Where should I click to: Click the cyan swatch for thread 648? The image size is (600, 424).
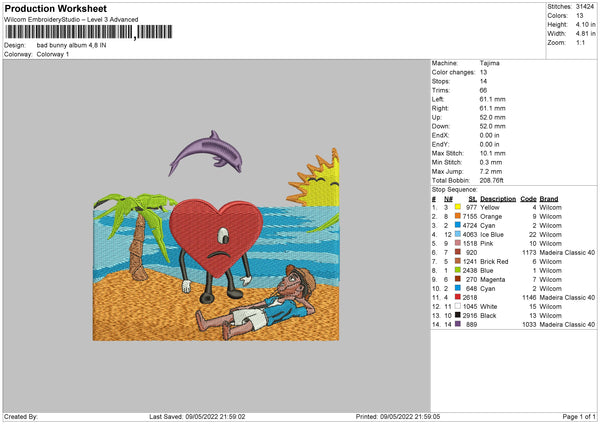click(458, 288)
